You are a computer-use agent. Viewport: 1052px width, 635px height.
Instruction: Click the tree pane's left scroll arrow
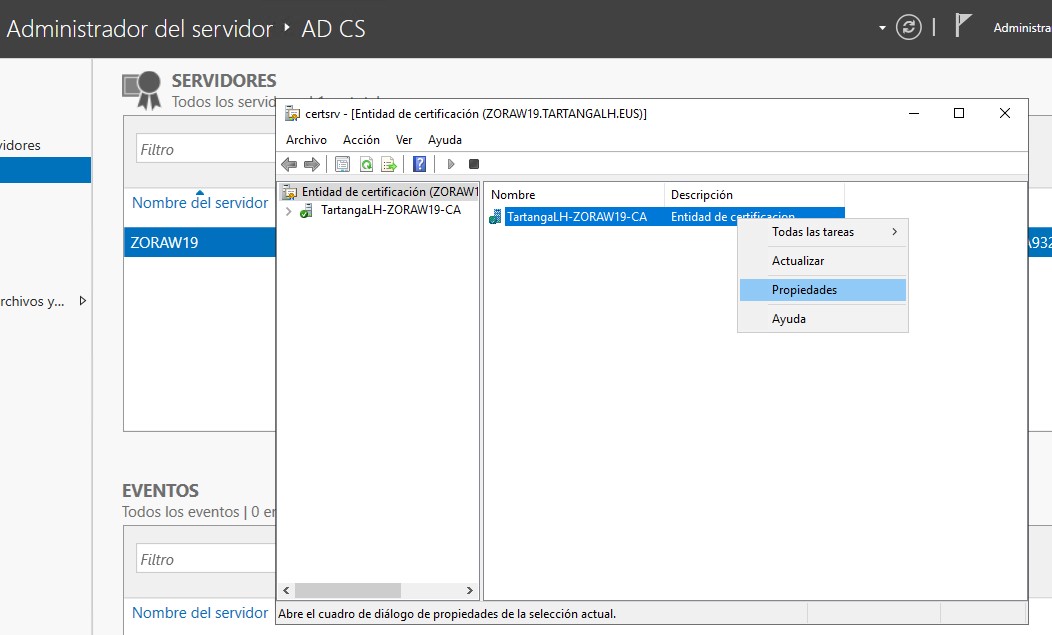click(286, 591)
